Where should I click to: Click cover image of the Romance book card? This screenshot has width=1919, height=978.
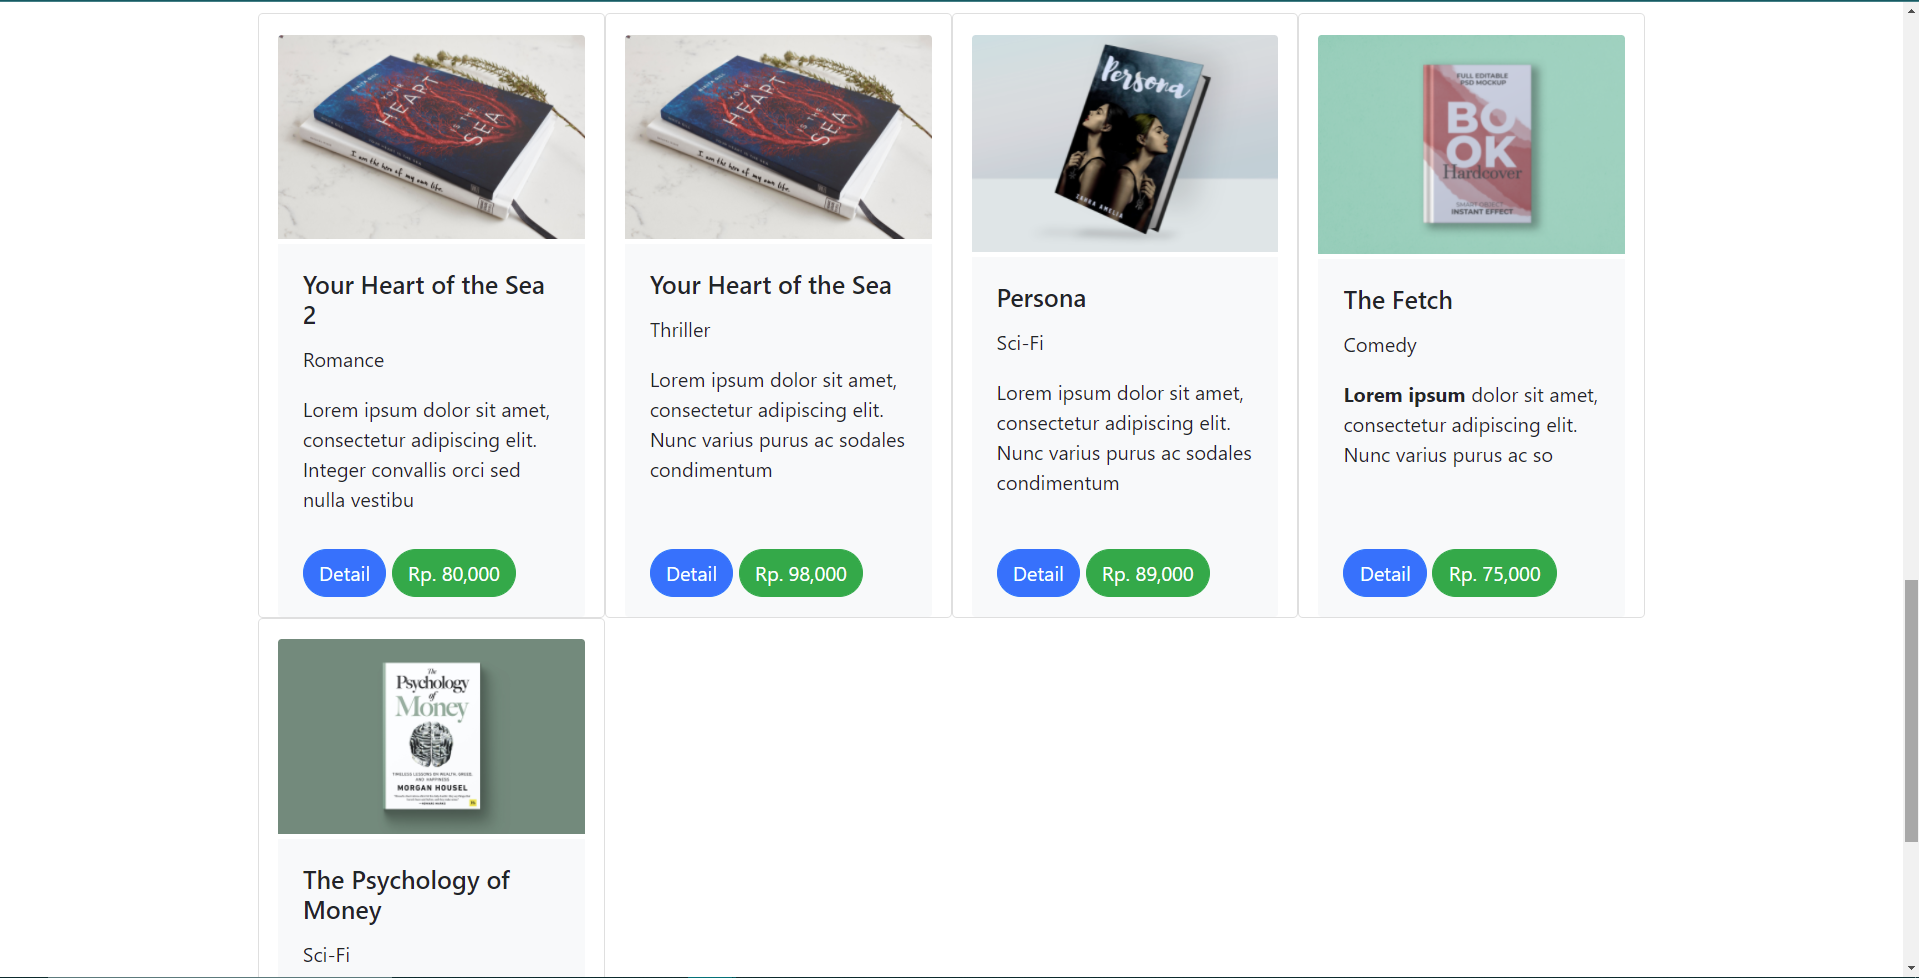pyautogui.click(x=431, y=137)
